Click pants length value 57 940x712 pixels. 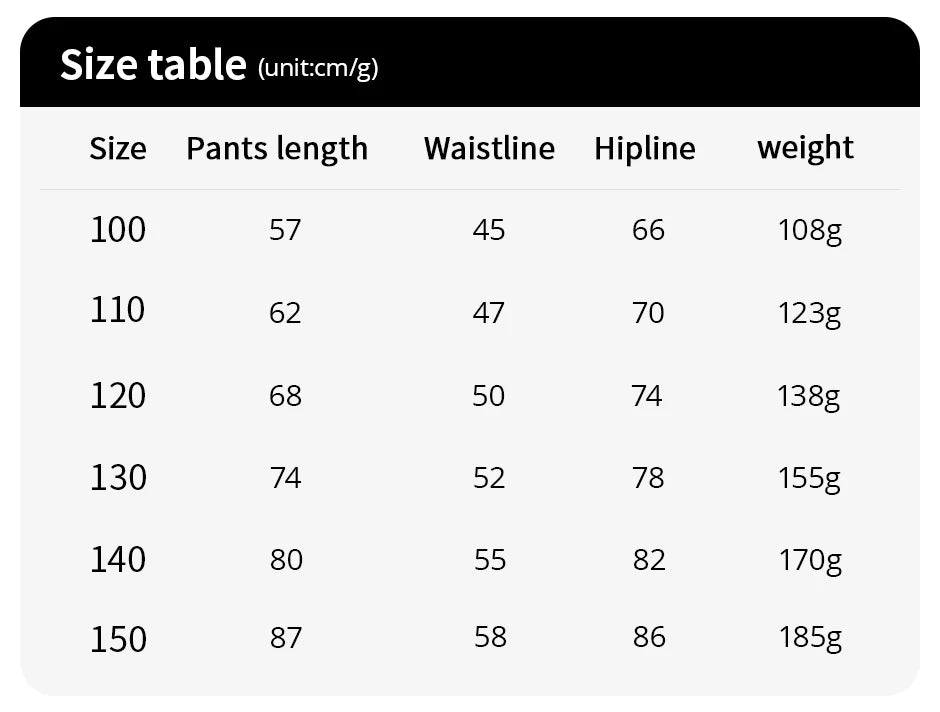coord(285,231)
